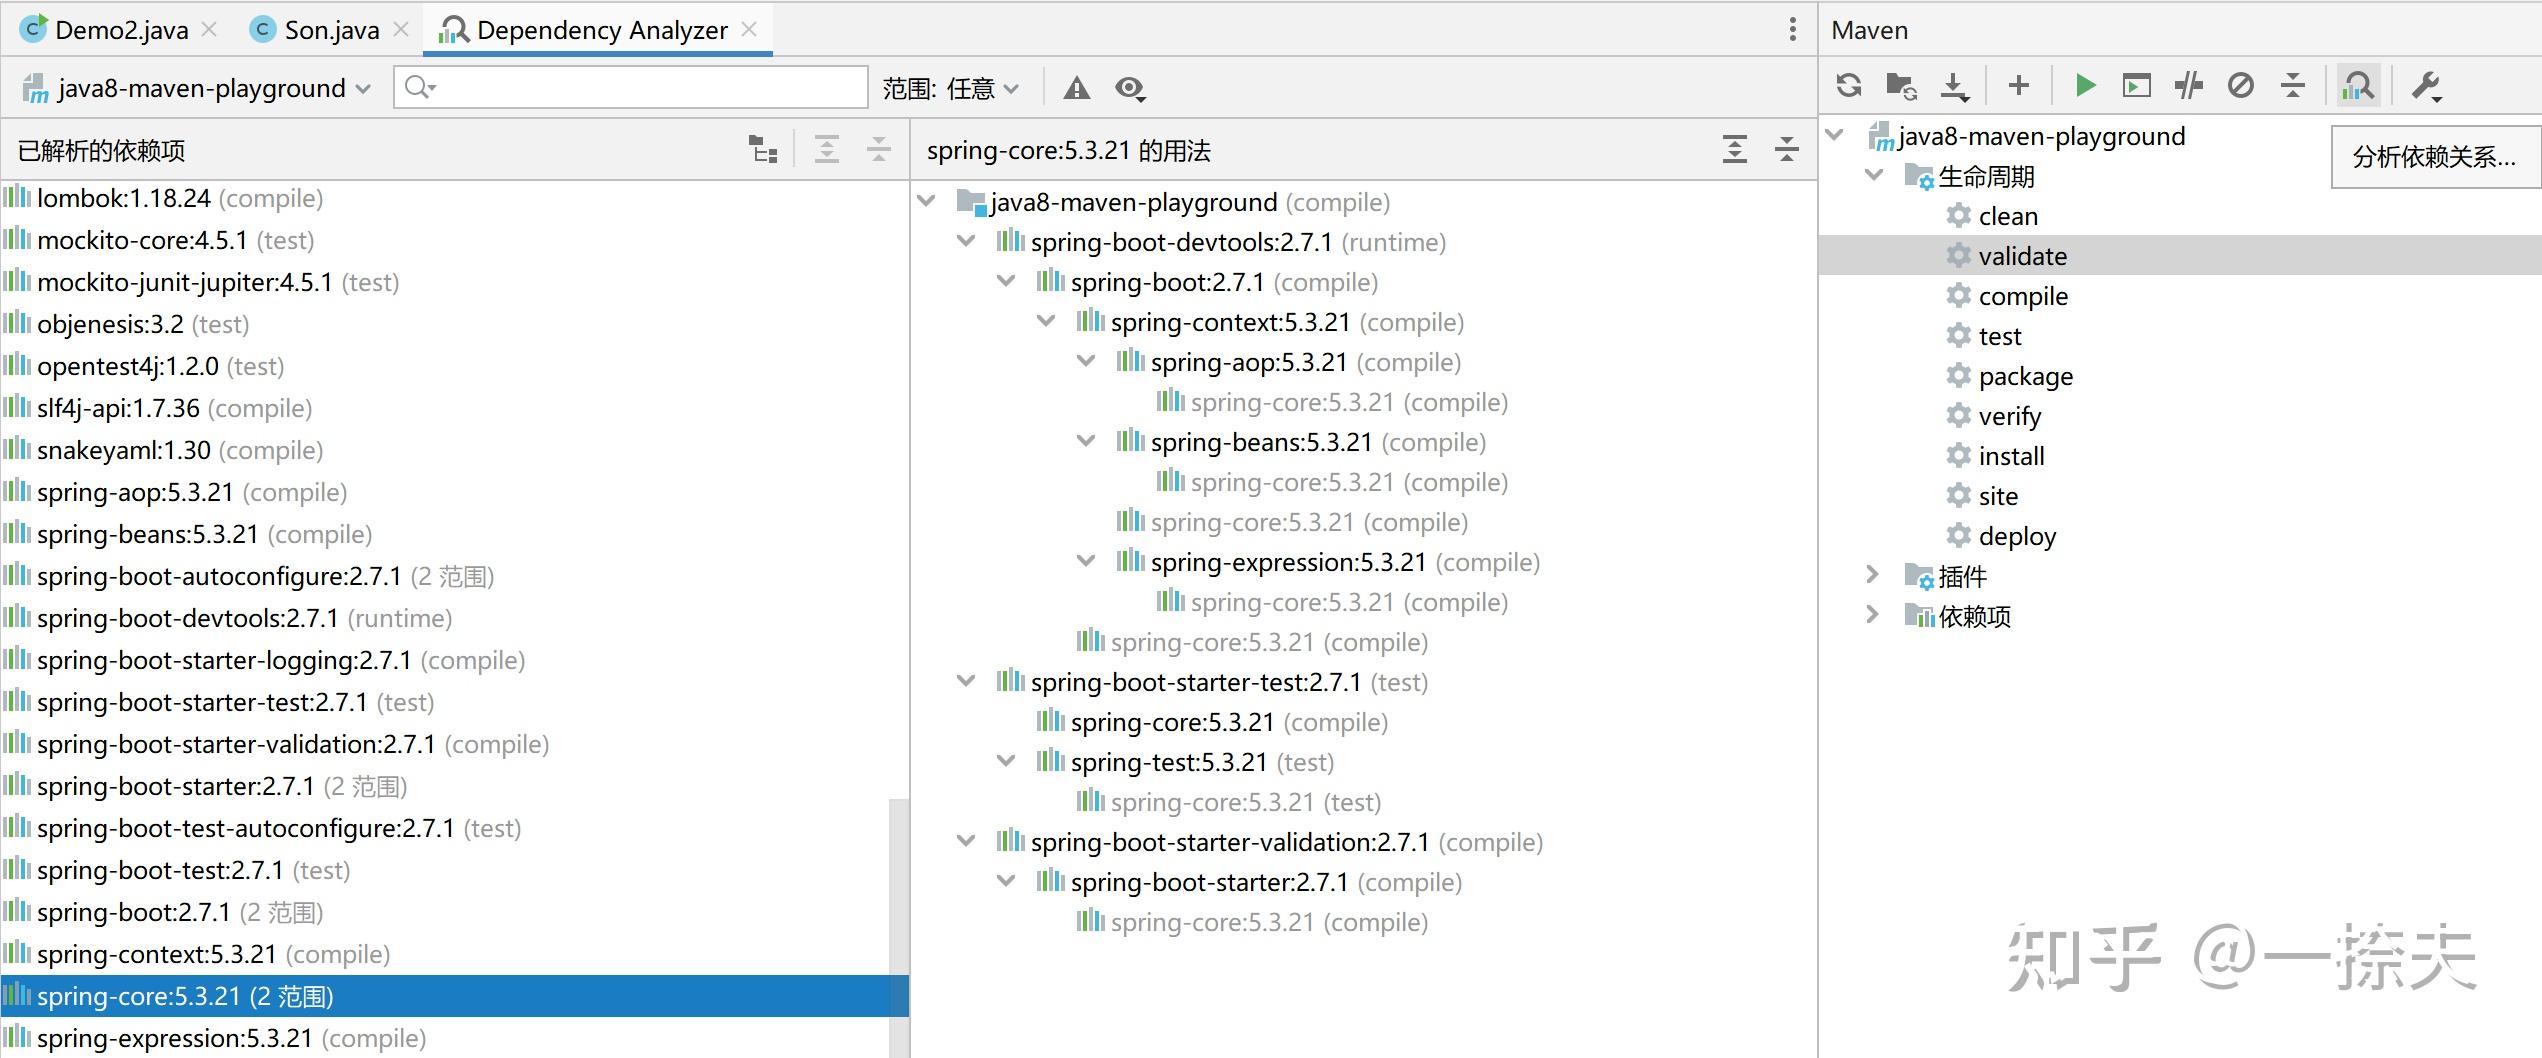Expand the 插件 plugins node

tap(1873, 575)
